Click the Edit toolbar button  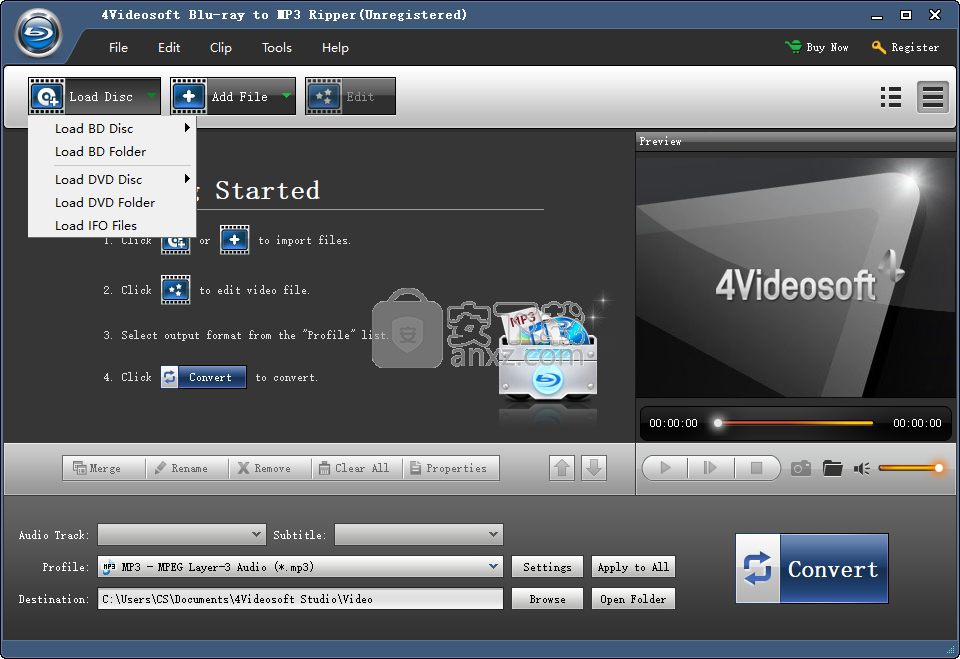350,96
